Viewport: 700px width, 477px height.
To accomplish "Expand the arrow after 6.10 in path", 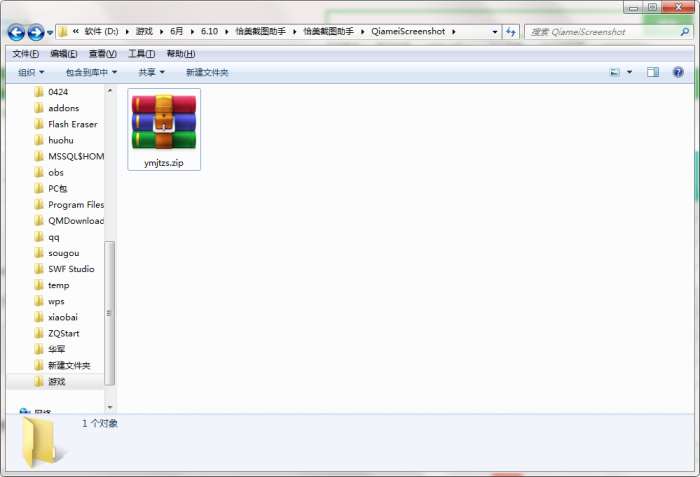I will coord(227,32).
